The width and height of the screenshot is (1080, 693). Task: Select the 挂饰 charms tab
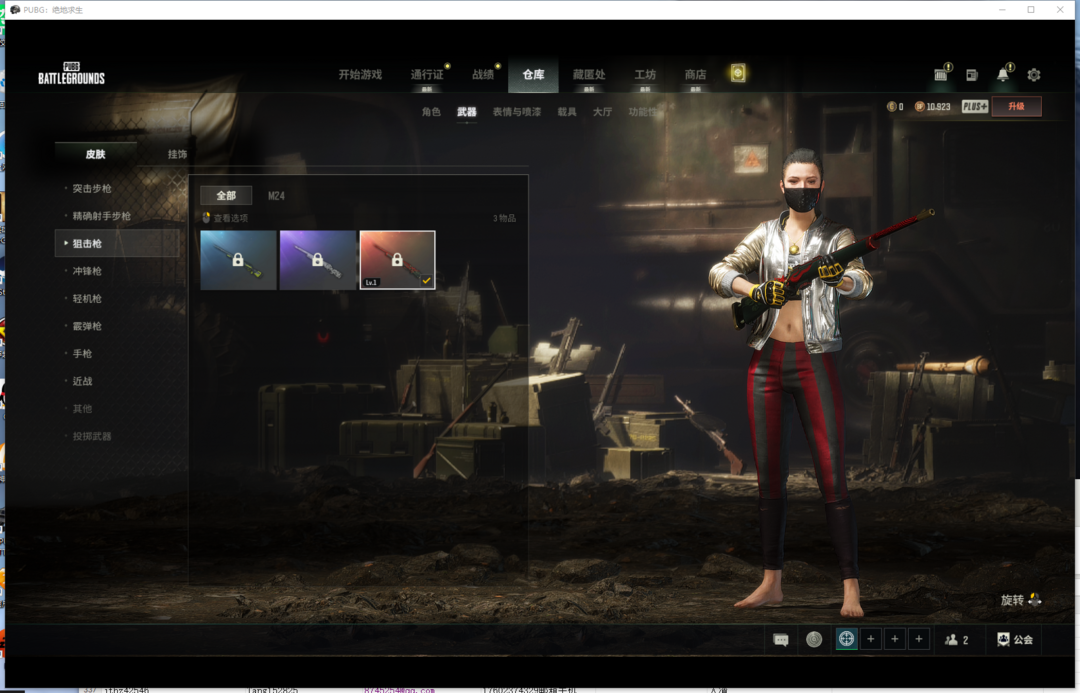(177, 154)
